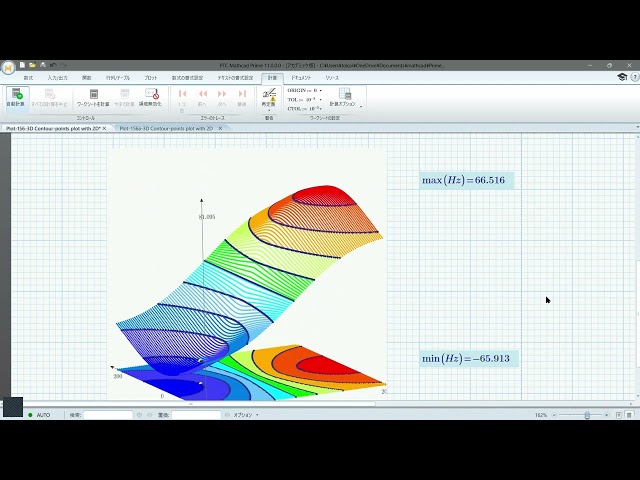
Task: Close the Plot-156a-3D Contour-points document tab
Action: coord(220,128)
